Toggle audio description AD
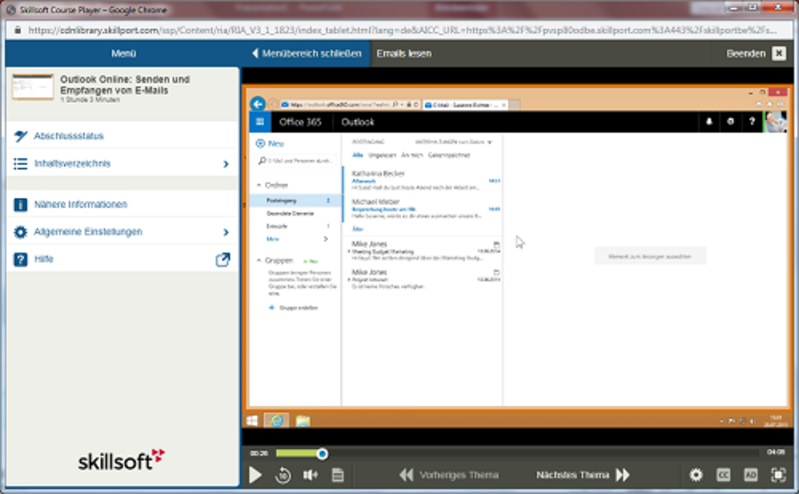This screenshot has width=799, height=494. click(751, 475)
